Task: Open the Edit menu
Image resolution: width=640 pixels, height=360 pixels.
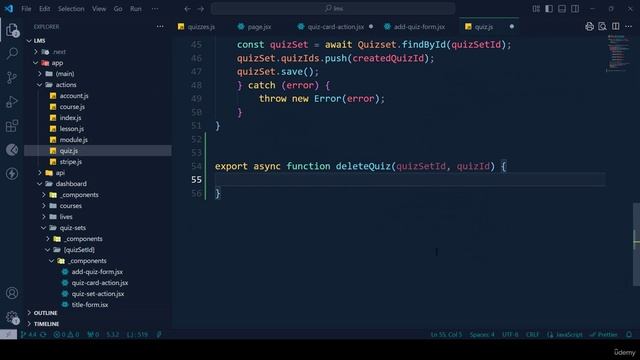Action: [x=44, y=9]
